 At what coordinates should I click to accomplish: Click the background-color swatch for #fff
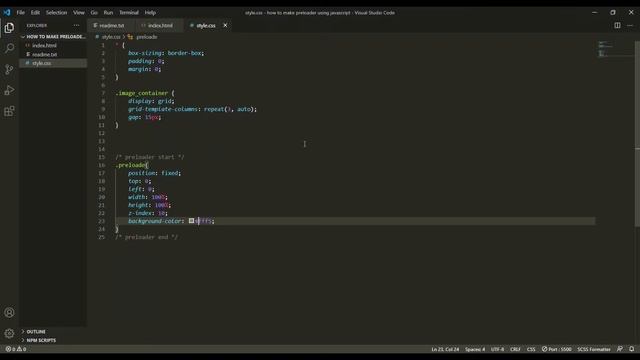click(191, 221)
